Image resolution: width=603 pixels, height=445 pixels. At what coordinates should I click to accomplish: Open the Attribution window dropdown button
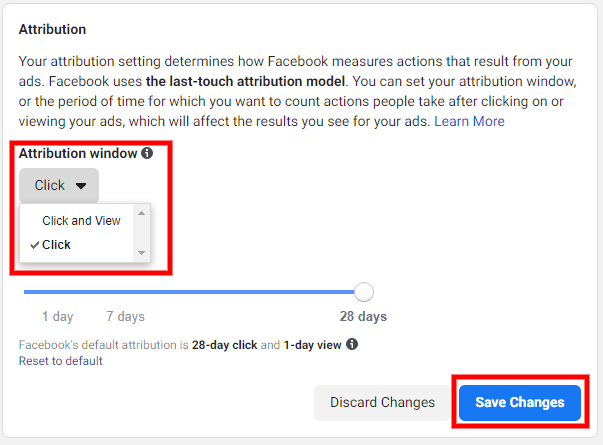point(59,185)
